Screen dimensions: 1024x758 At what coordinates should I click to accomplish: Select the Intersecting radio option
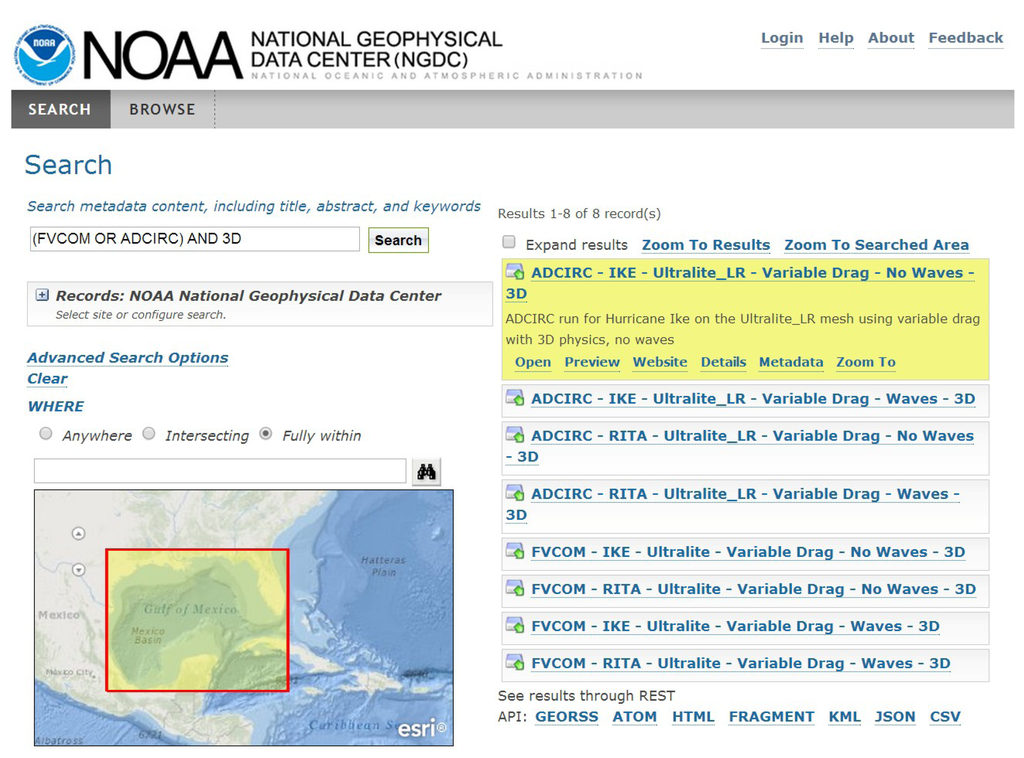tap(149, 434)
